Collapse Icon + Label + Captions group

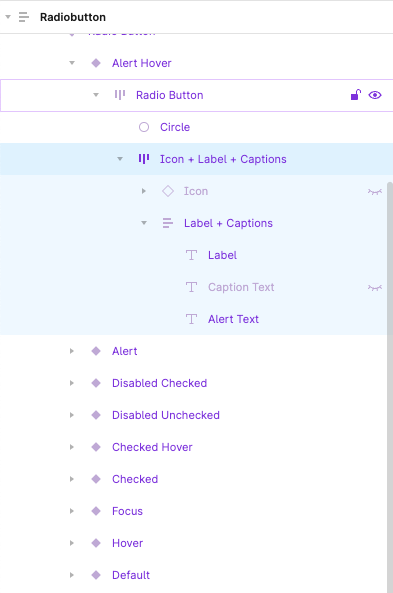coord(120,159)
